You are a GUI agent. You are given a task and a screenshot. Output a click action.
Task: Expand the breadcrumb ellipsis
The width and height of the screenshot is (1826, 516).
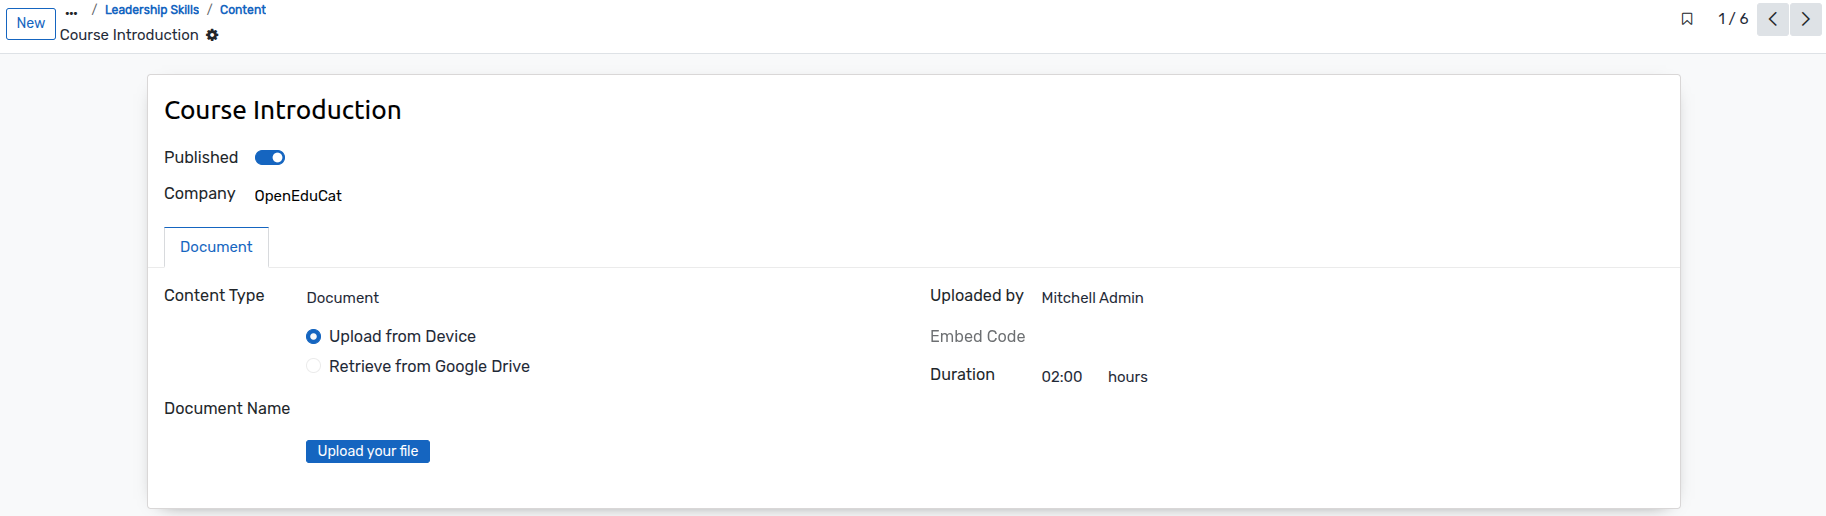tap(71, 13)
